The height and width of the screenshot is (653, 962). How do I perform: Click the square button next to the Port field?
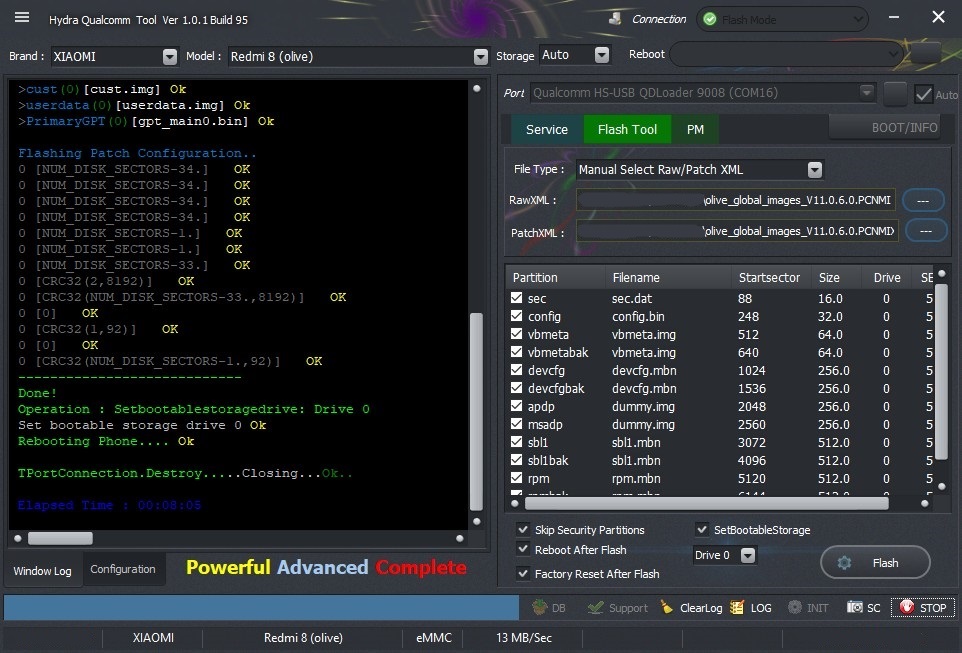point(895,94)
